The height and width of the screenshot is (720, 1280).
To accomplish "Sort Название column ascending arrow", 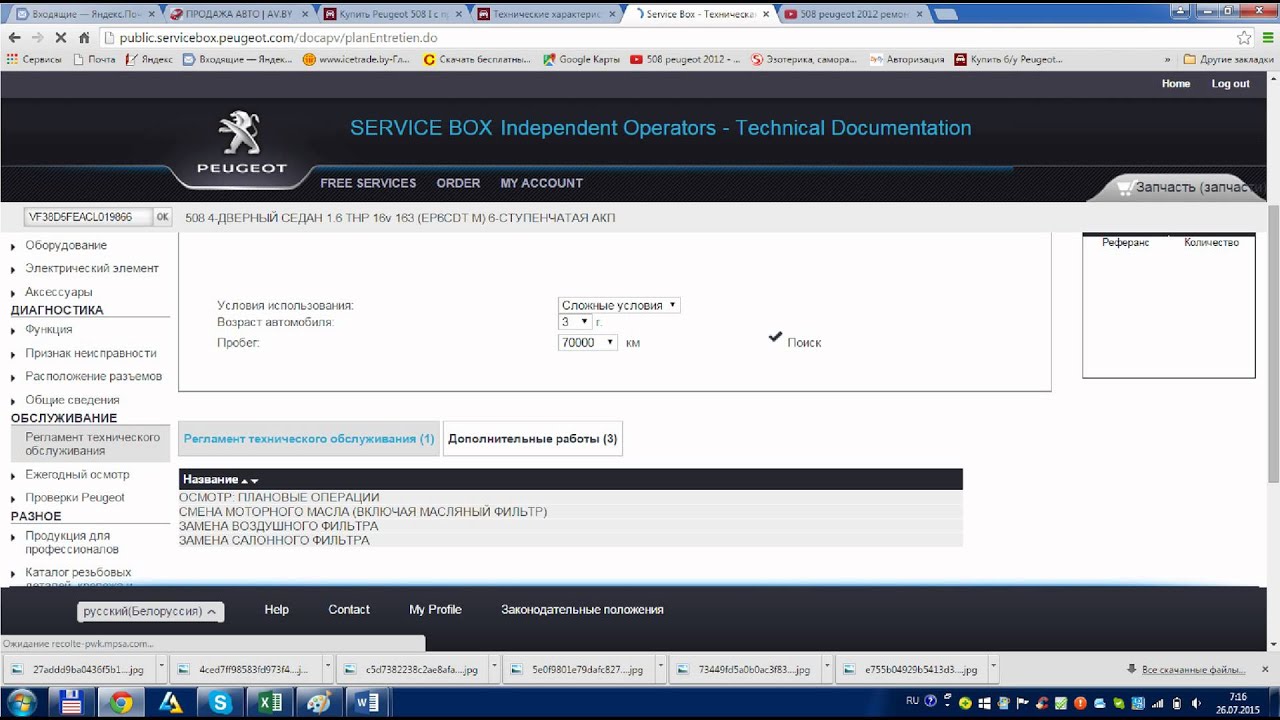I will pos(244,481).
